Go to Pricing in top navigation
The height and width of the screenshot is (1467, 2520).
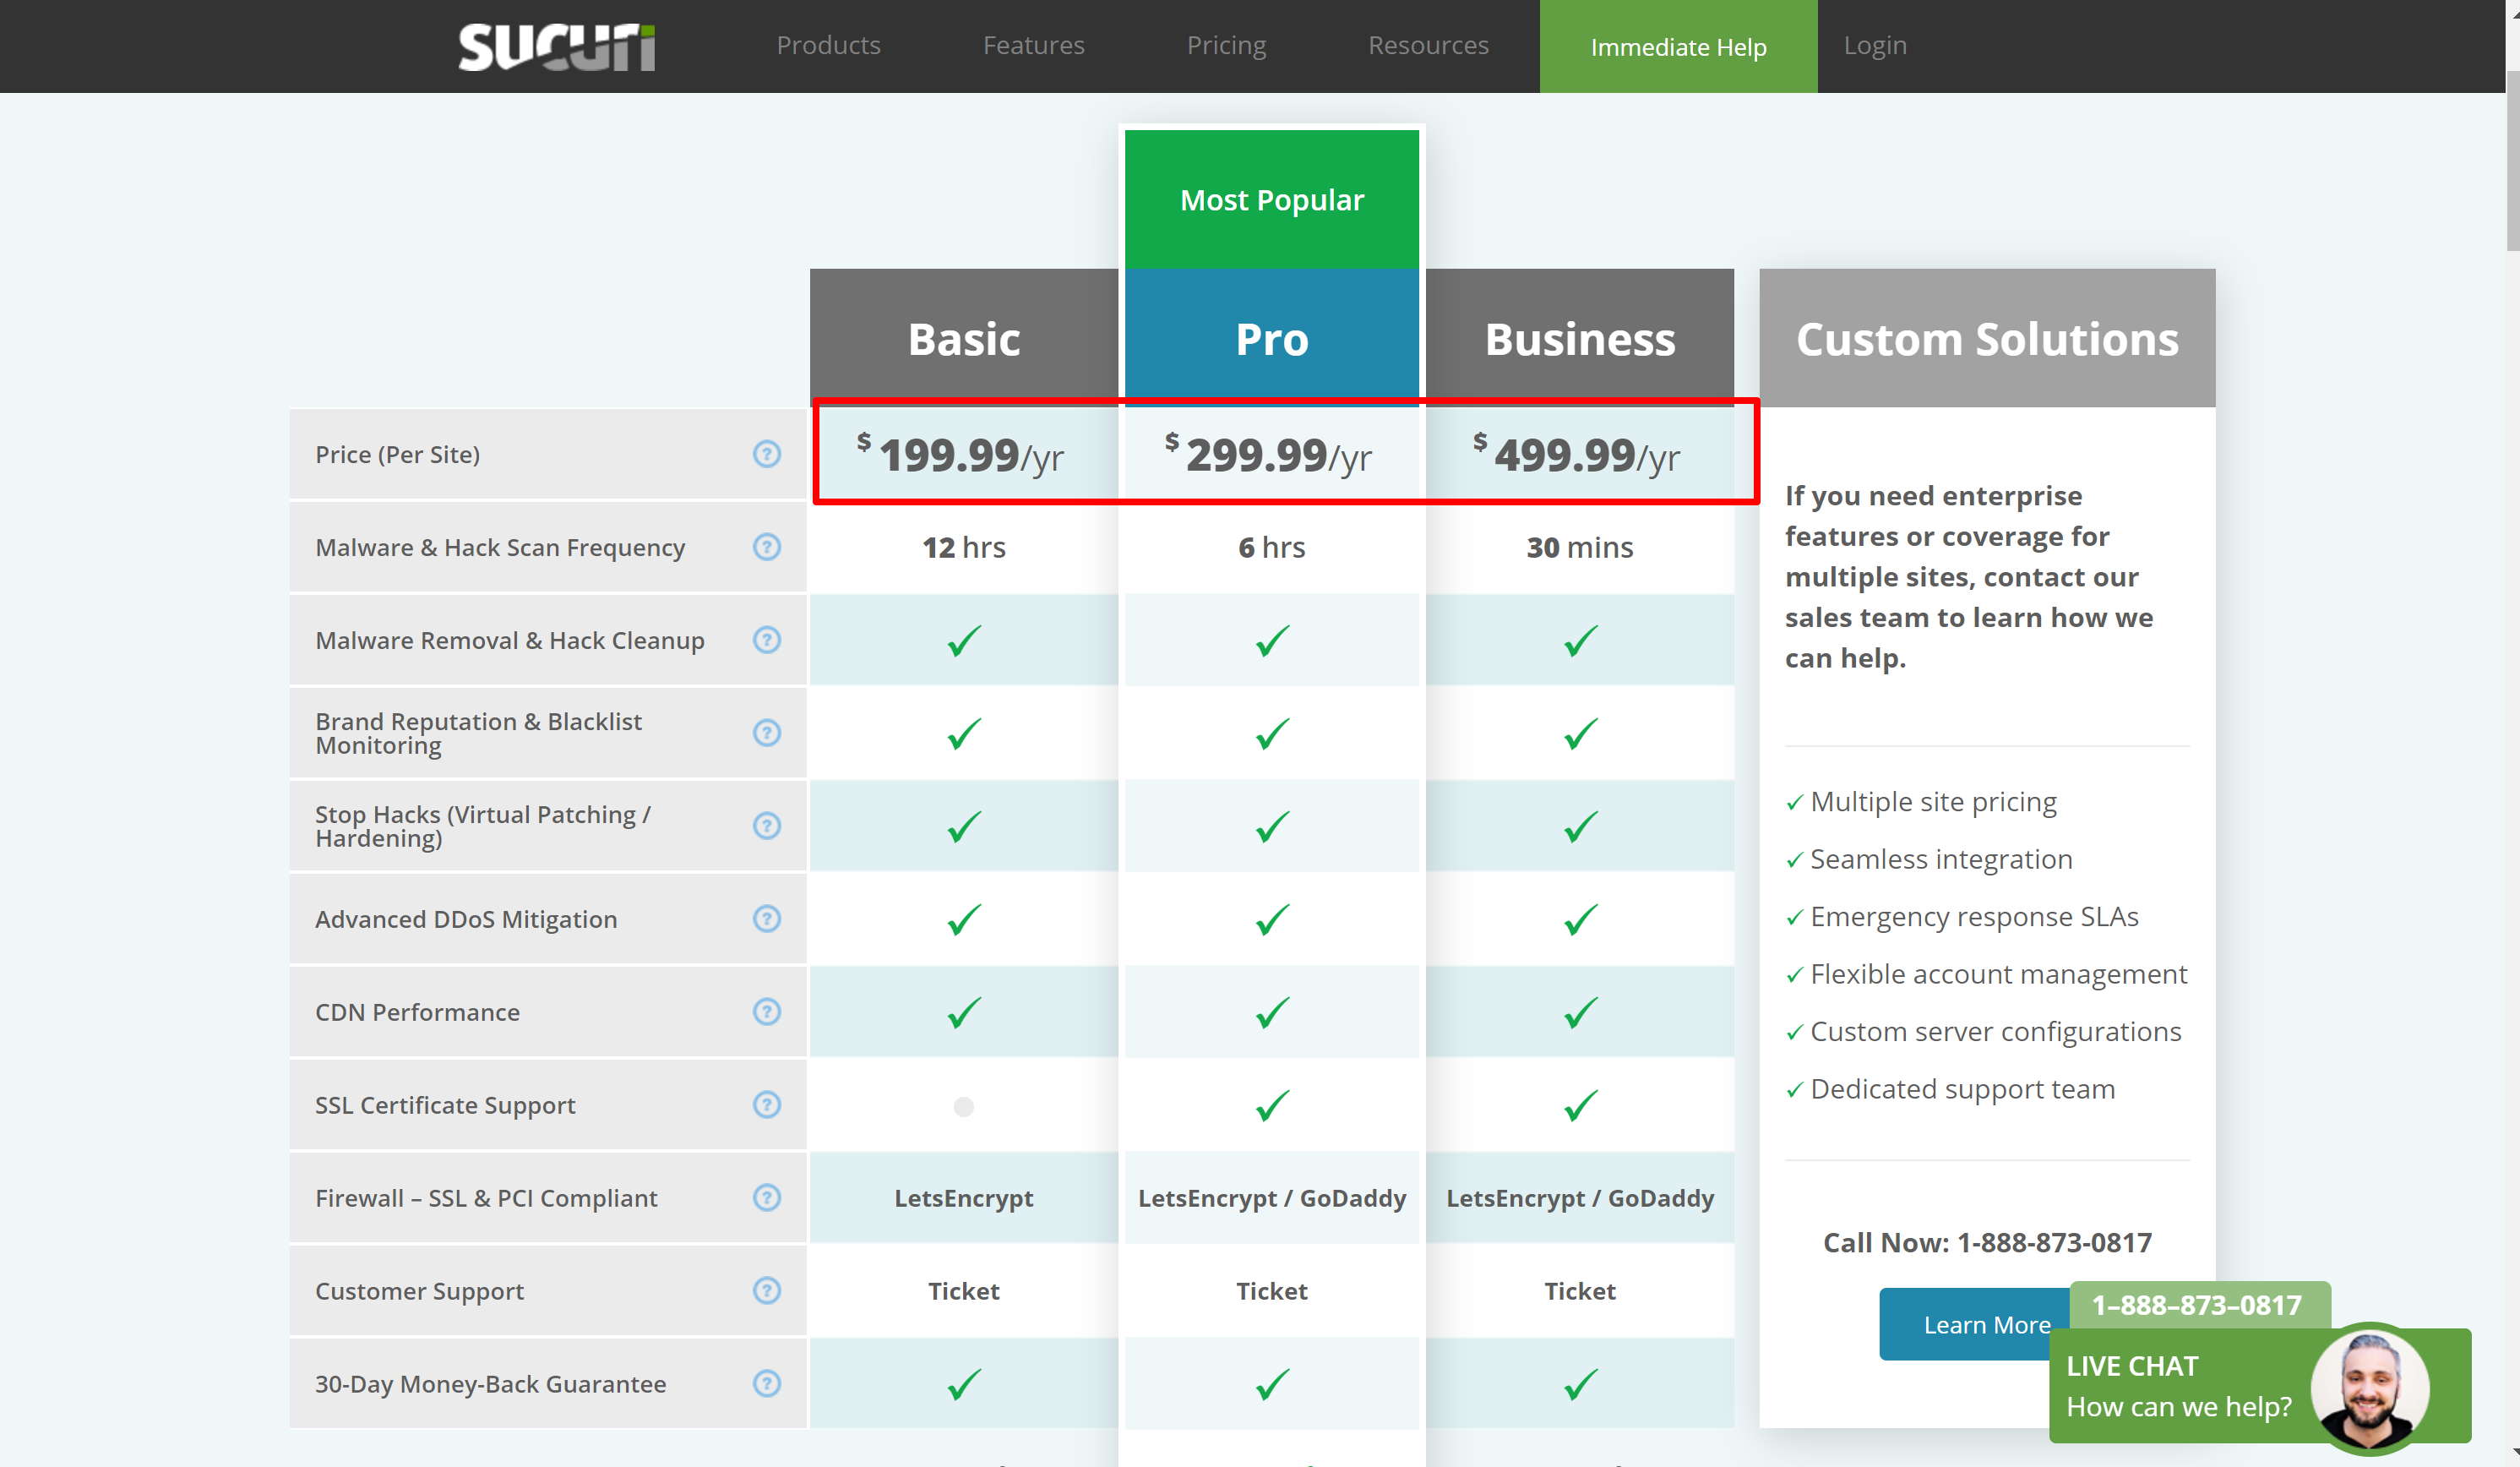point(1226,46)
